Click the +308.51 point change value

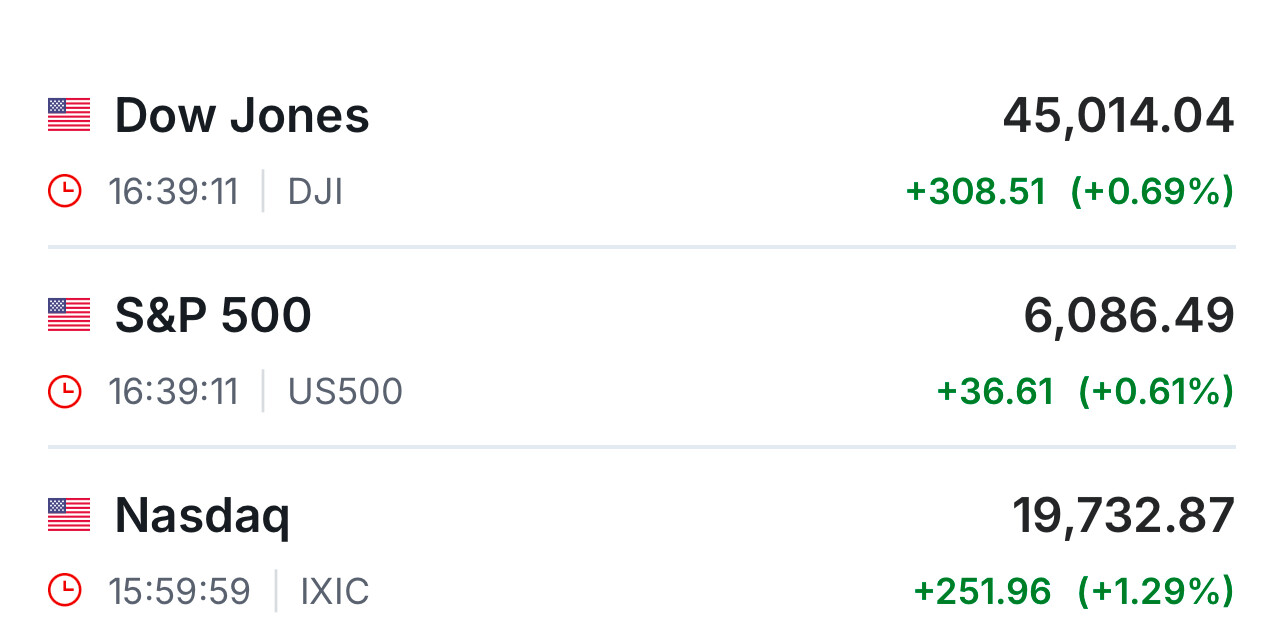975,191
